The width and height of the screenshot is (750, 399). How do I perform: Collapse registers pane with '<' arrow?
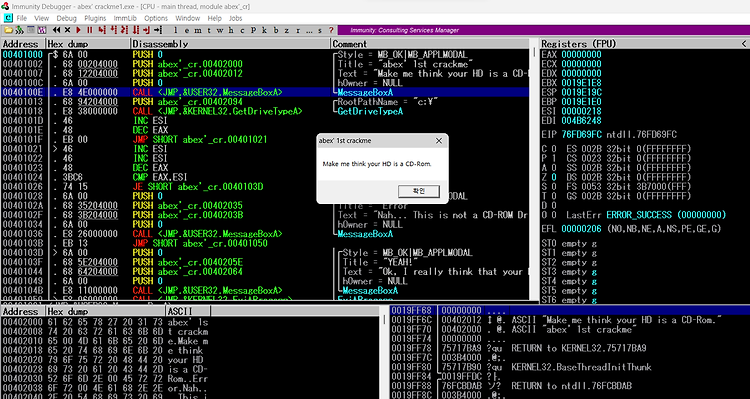pos(744,44)
